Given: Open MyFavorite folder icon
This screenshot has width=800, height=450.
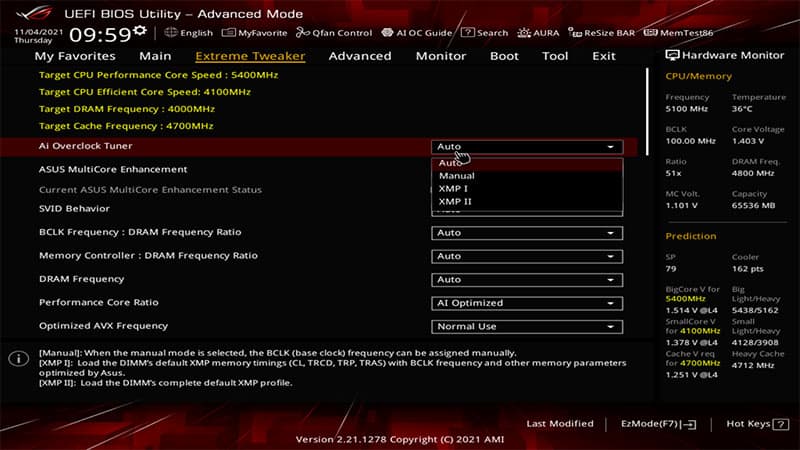Looking at the screenshot, I should tap(229, 33).
